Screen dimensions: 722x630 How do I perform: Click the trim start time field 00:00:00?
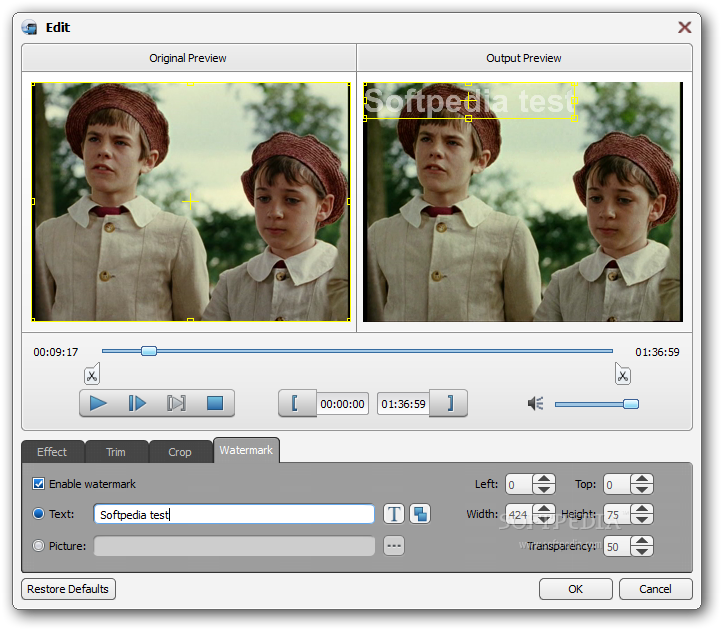click(x=342, y=404)
